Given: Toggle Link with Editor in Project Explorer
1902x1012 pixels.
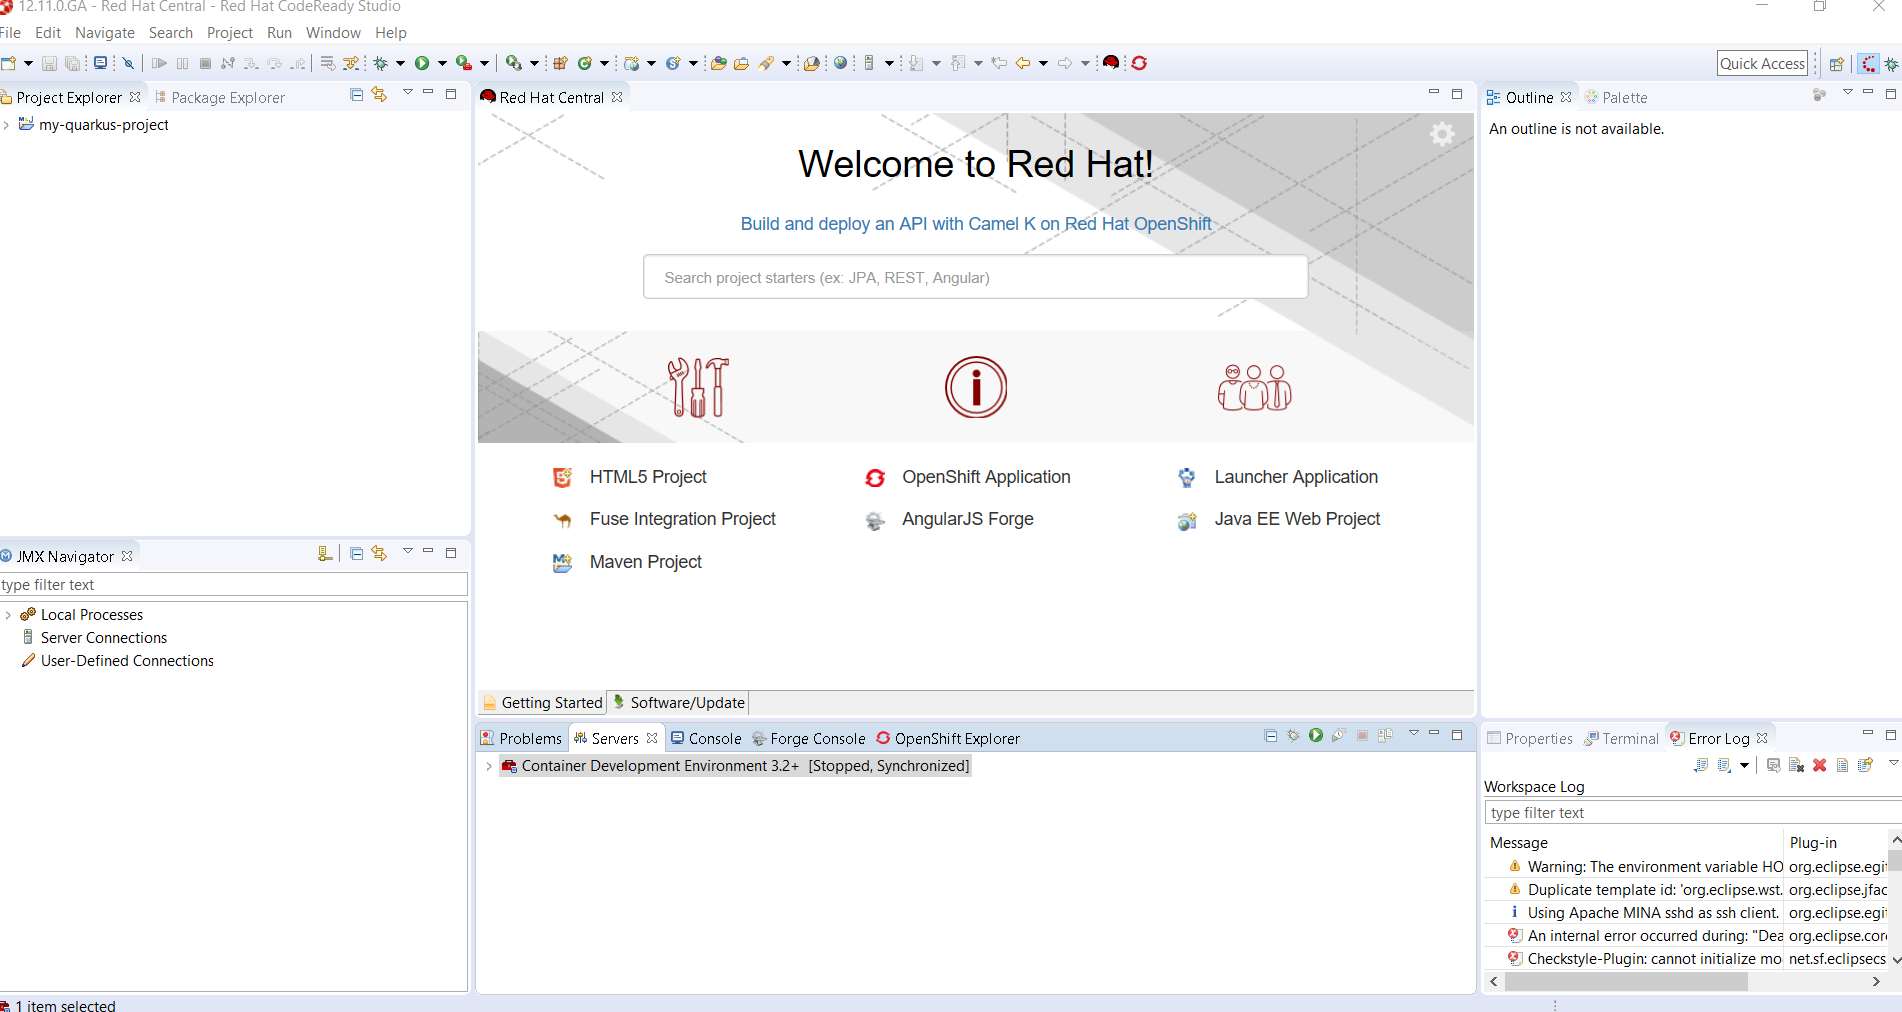Looking at the screenshot, I should point(379,95).
